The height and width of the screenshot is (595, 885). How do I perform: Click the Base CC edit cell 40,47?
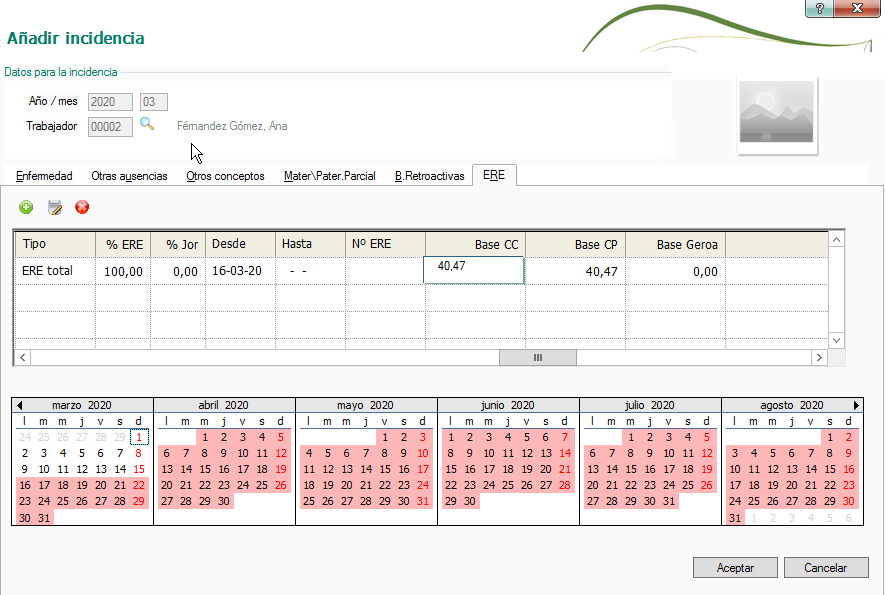474,270
